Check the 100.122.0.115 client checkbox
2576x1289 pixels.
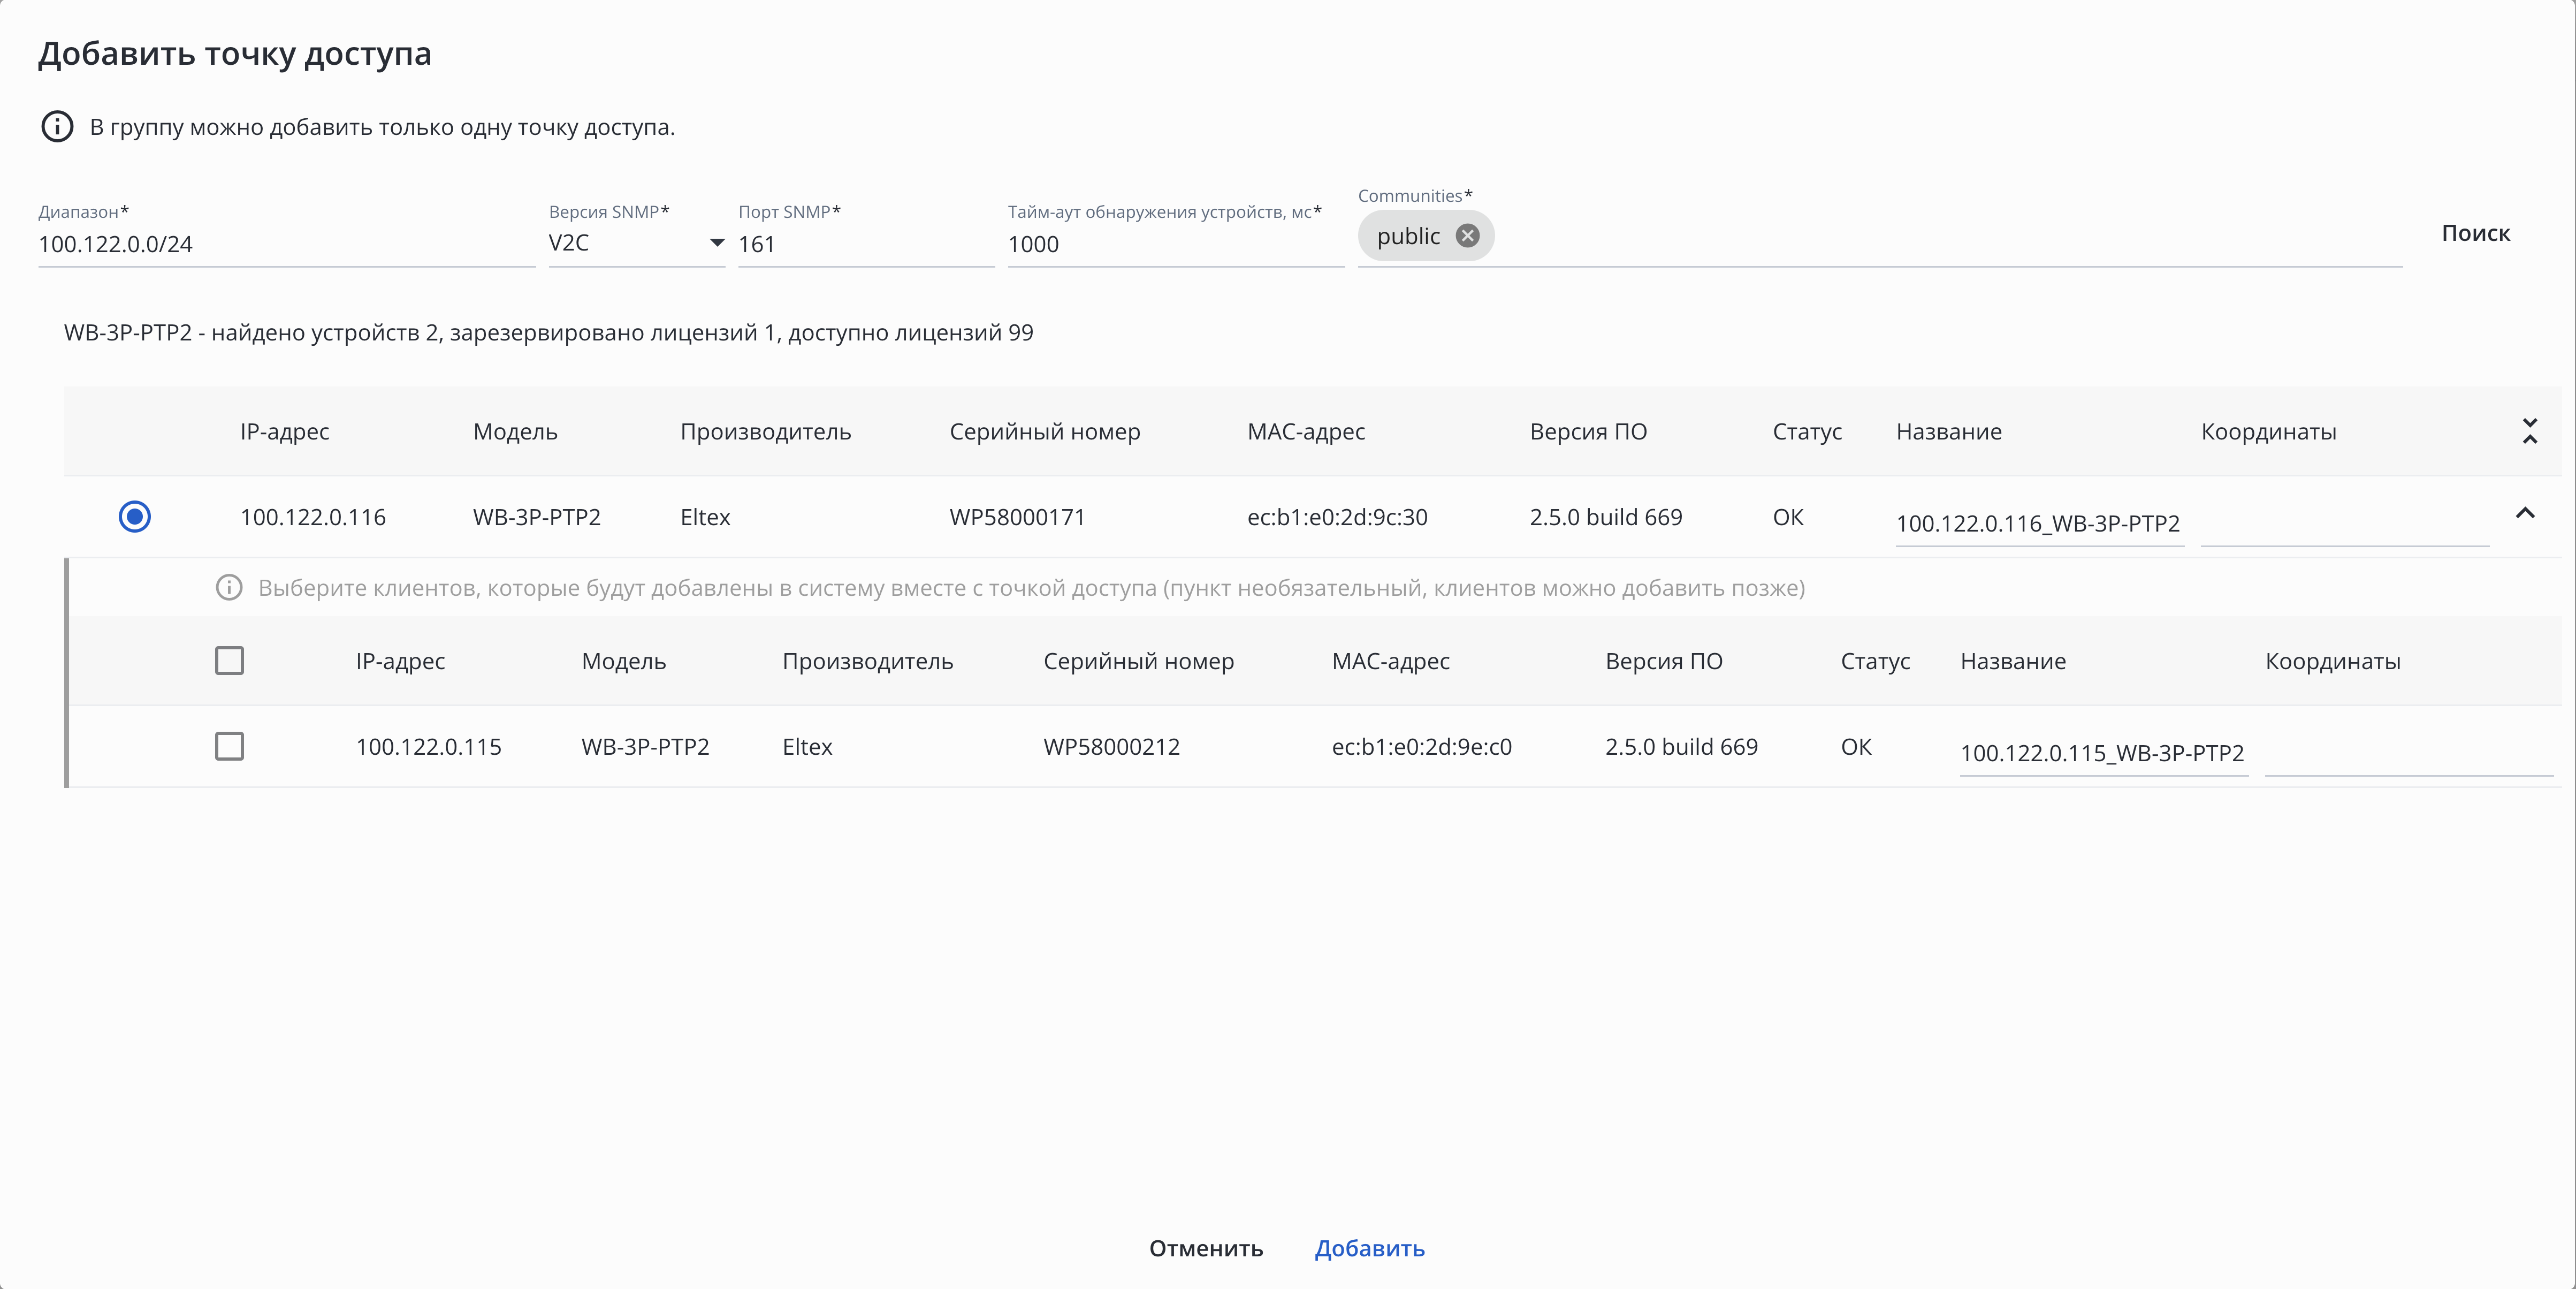pos(229,747)
